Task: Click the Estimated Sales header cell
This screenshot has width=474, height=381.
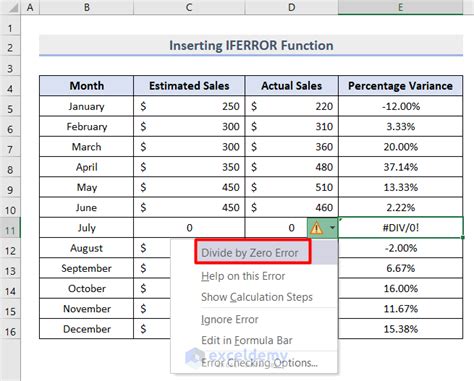Action: [x=189, y=86]
